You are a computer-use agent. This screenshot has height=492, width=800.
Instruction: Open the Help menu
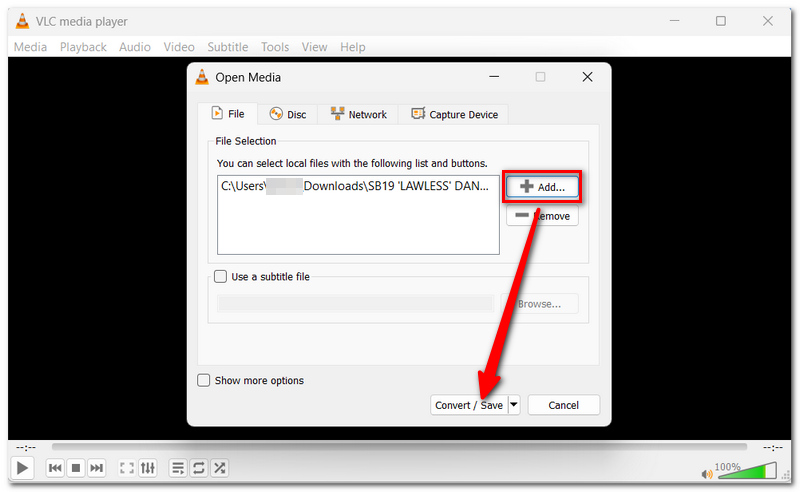(353, 47)
